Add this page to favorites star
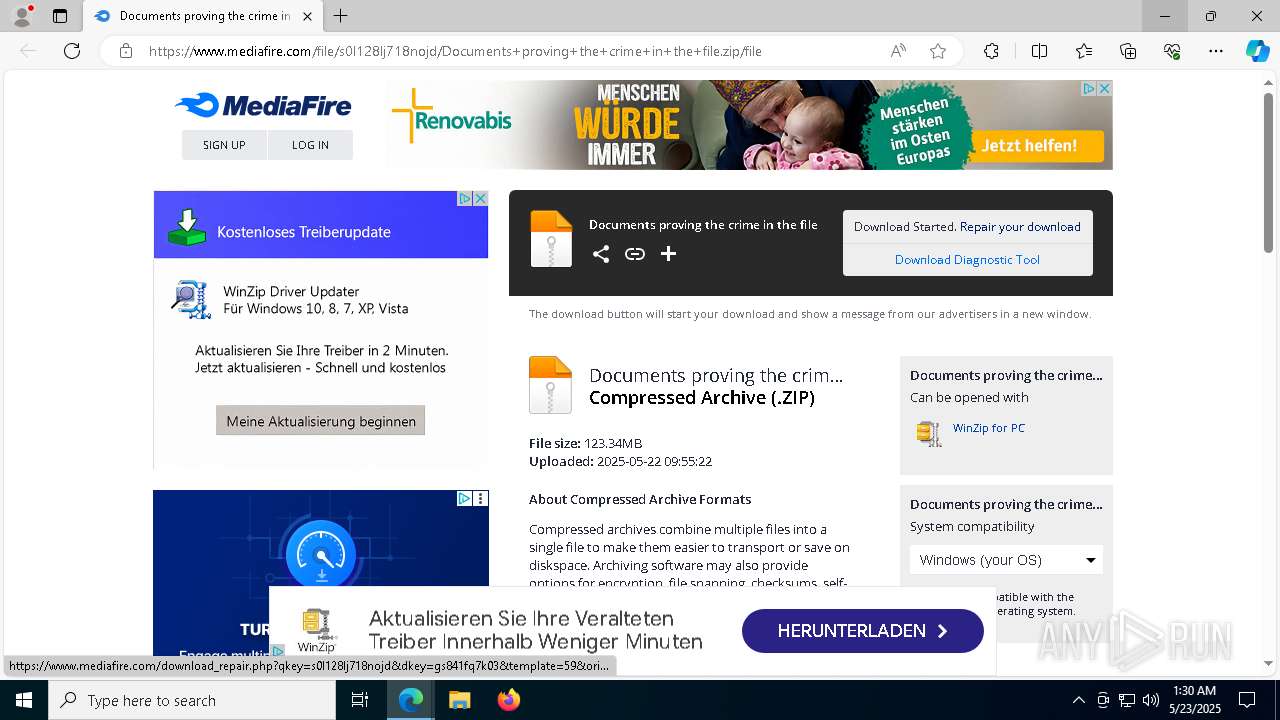The width and height of the screenshot is (1280, 720). 938,51
